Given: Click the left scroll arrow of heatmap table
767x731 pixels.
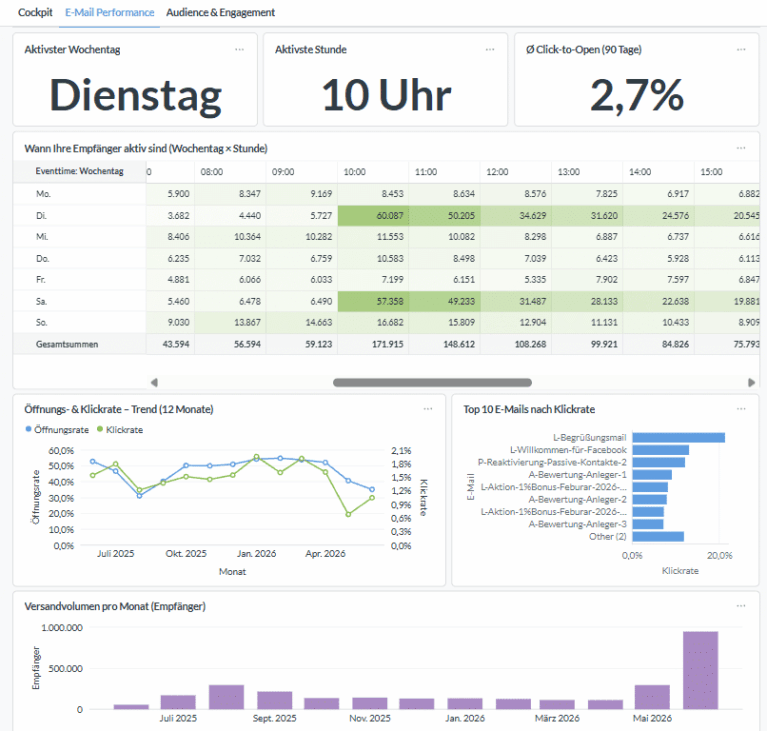Looking at the screenshot, I should 154,382.
